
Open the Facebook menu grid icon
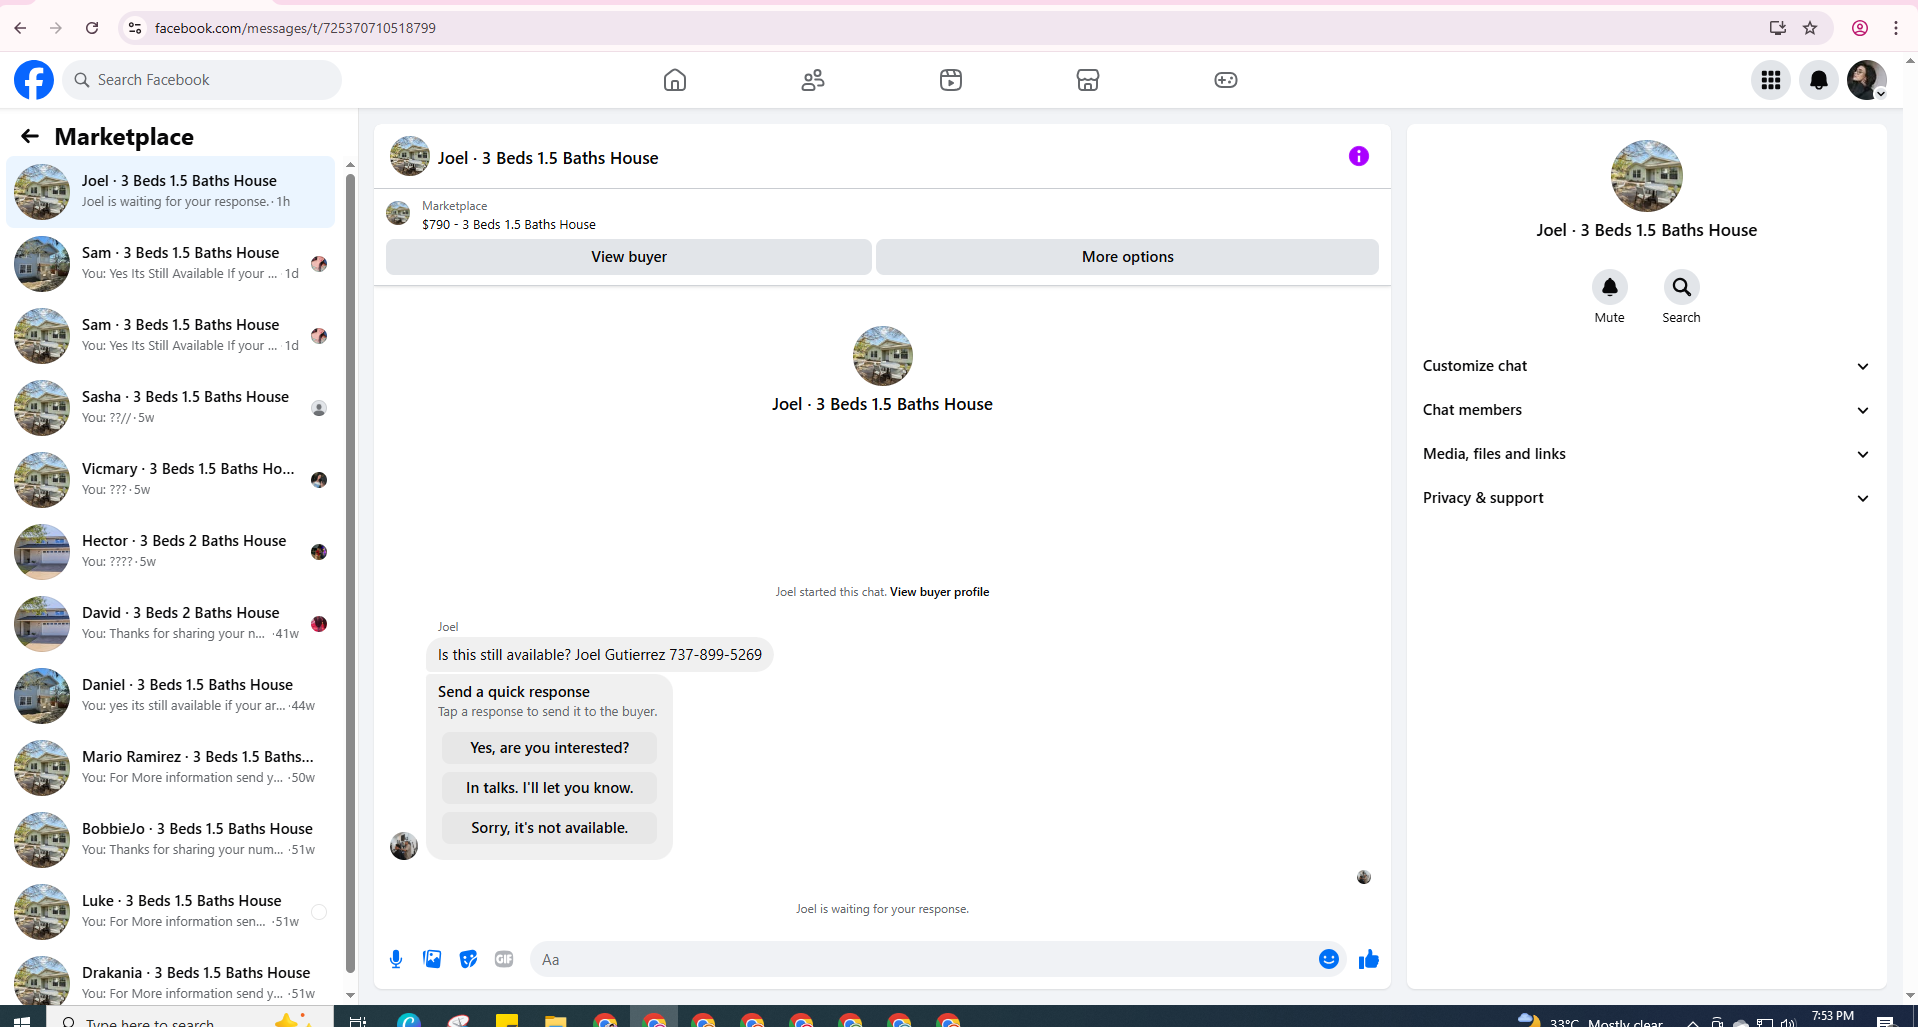[x=1771, y=80]
